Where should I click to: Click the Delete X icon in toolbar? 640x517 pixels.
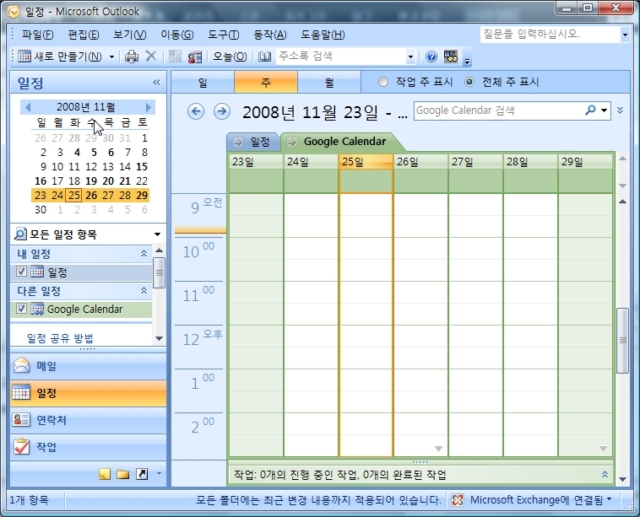(x=151, y=56)
